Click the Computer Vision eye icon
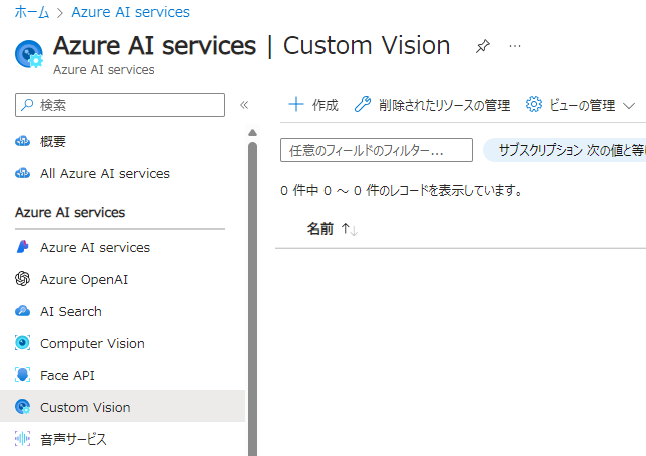Screen dimensions: 646x456 23,343
